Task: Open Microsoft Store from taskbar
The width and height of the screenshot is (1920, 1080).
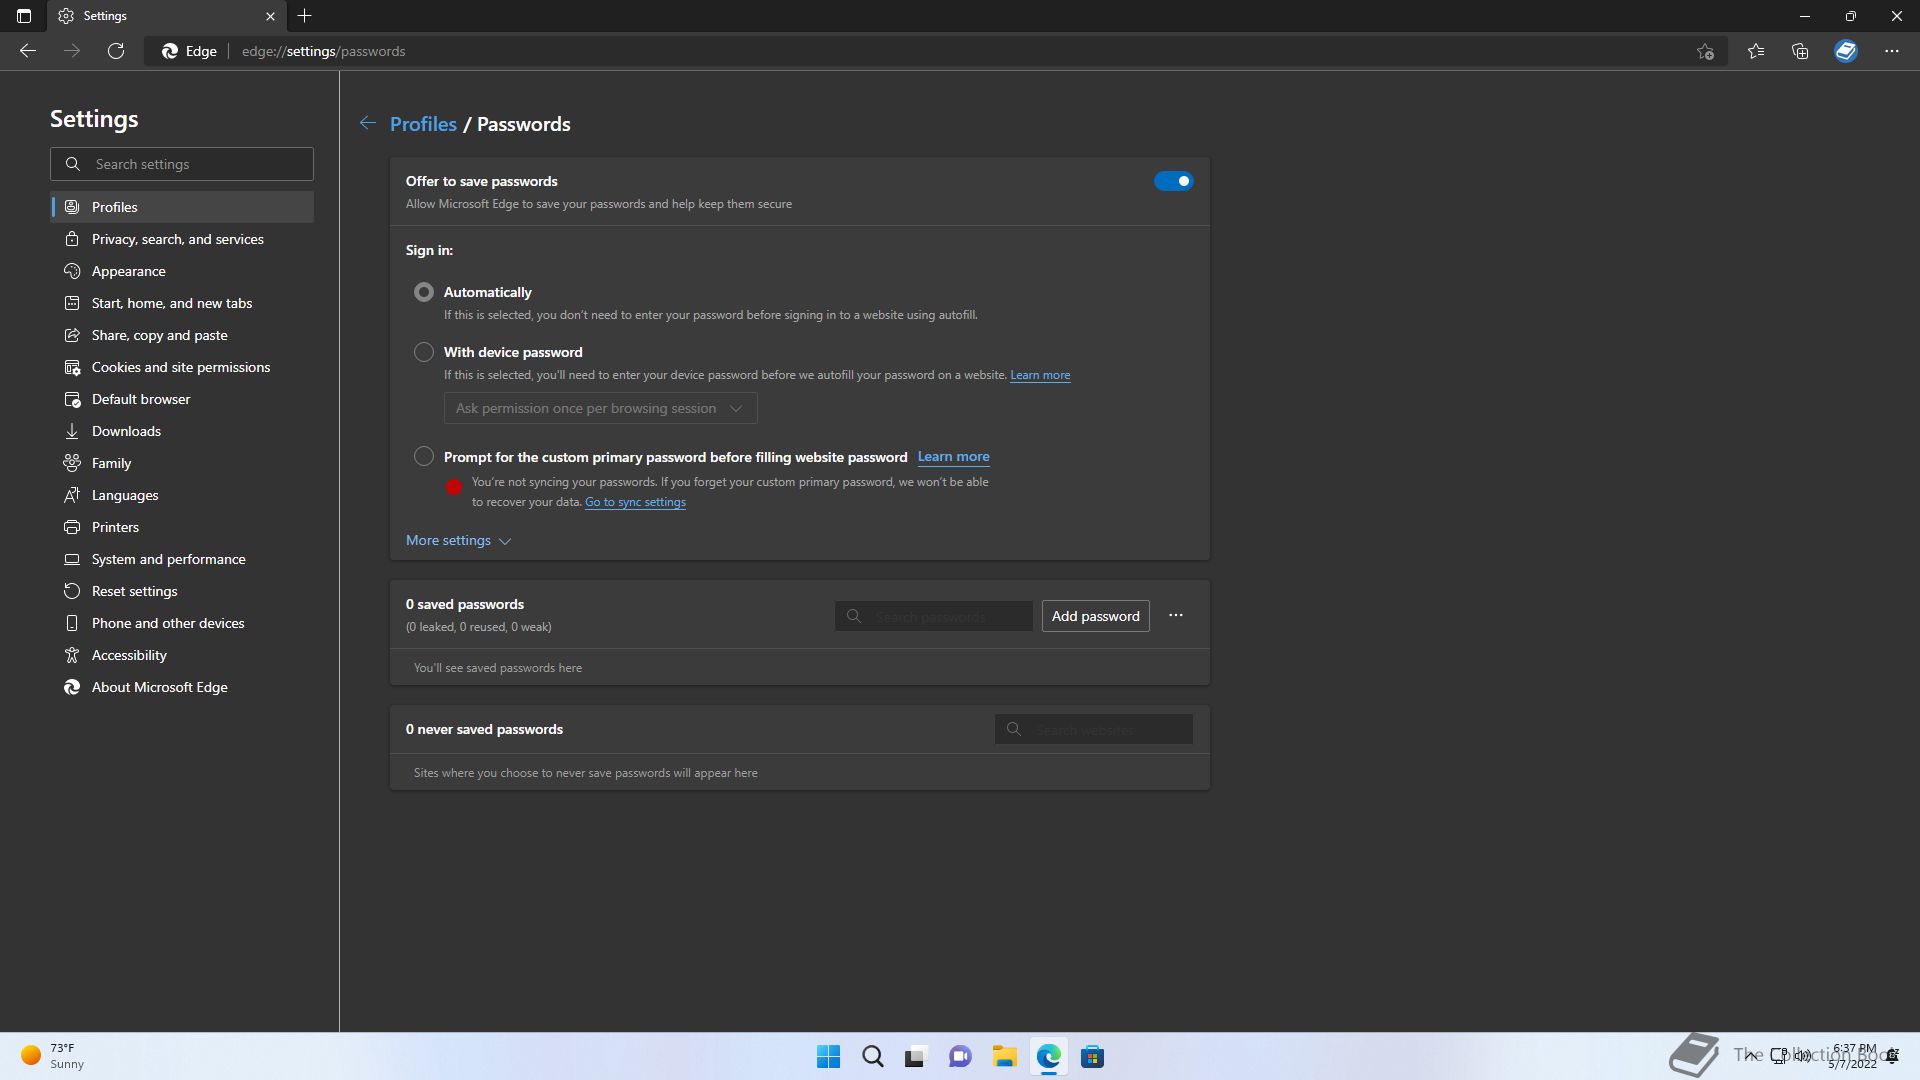Action: (1092, 1057)
